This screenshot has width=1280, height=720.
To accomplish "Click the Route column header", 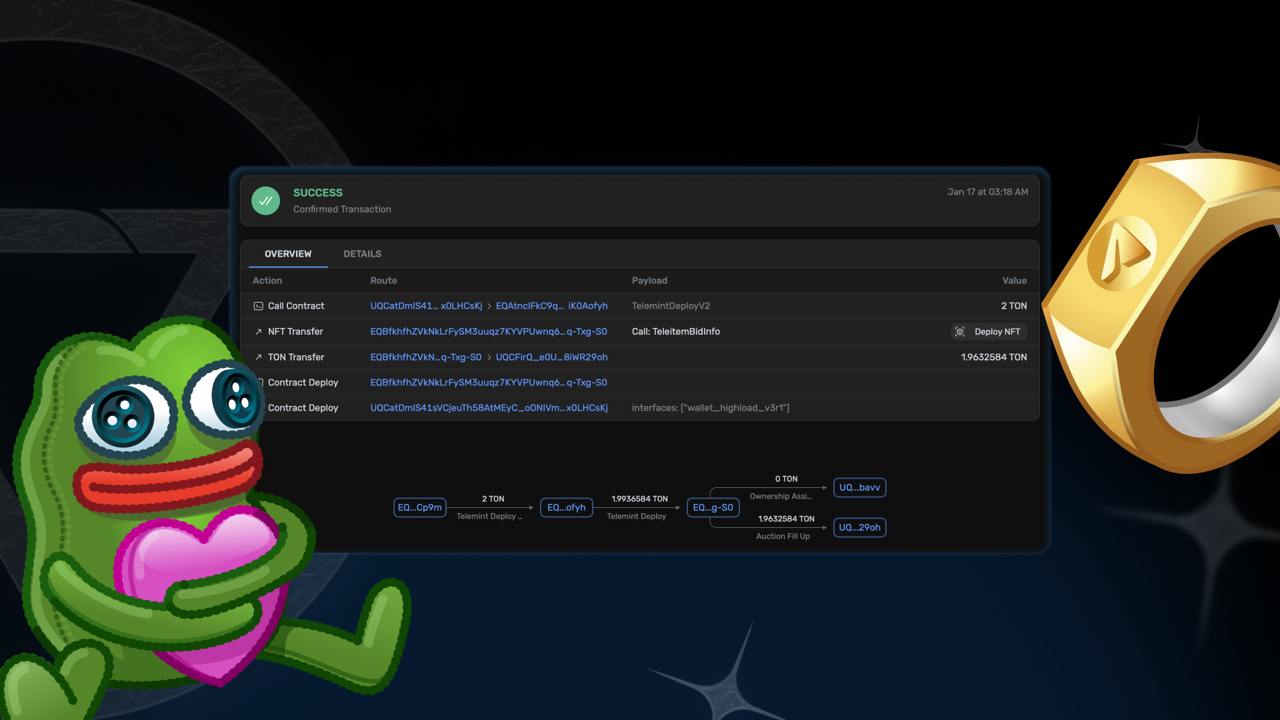I will click(383, 280).
